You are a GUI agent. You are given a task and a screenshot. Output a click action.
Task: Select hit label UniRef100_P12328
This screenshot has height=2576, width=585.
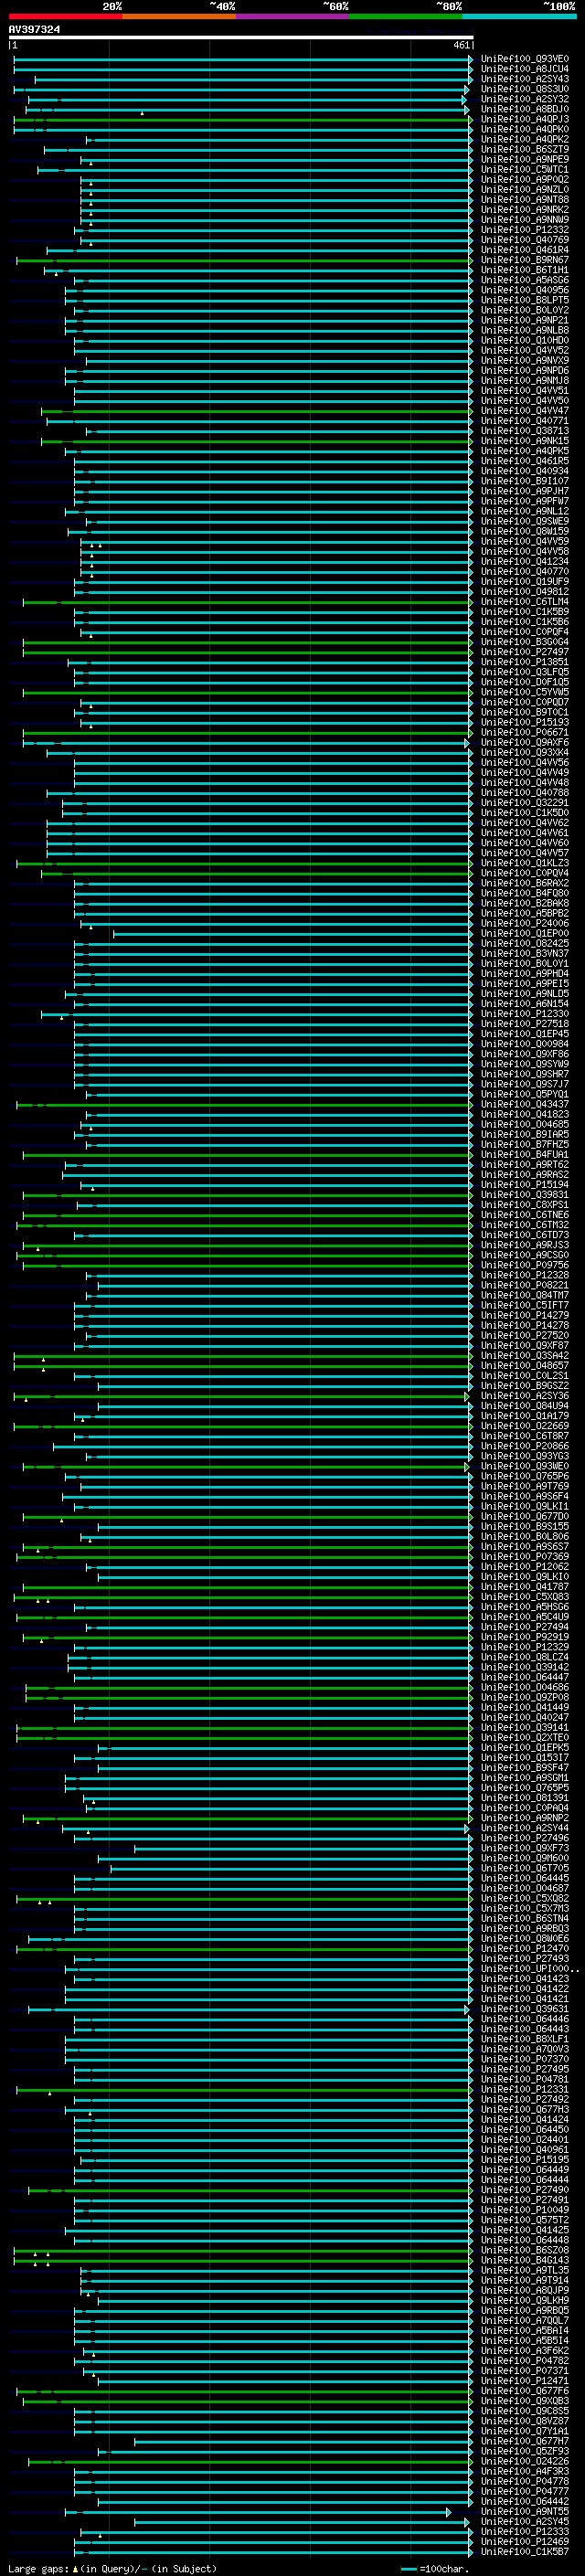coord(524,1275)
